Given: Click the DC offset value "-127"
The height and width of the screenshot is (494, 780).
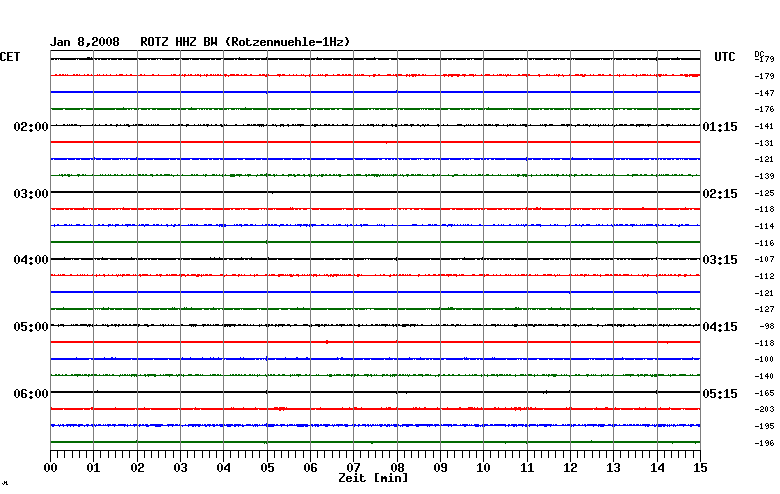Looking at the screenshot, I should (x=765, y=309).
